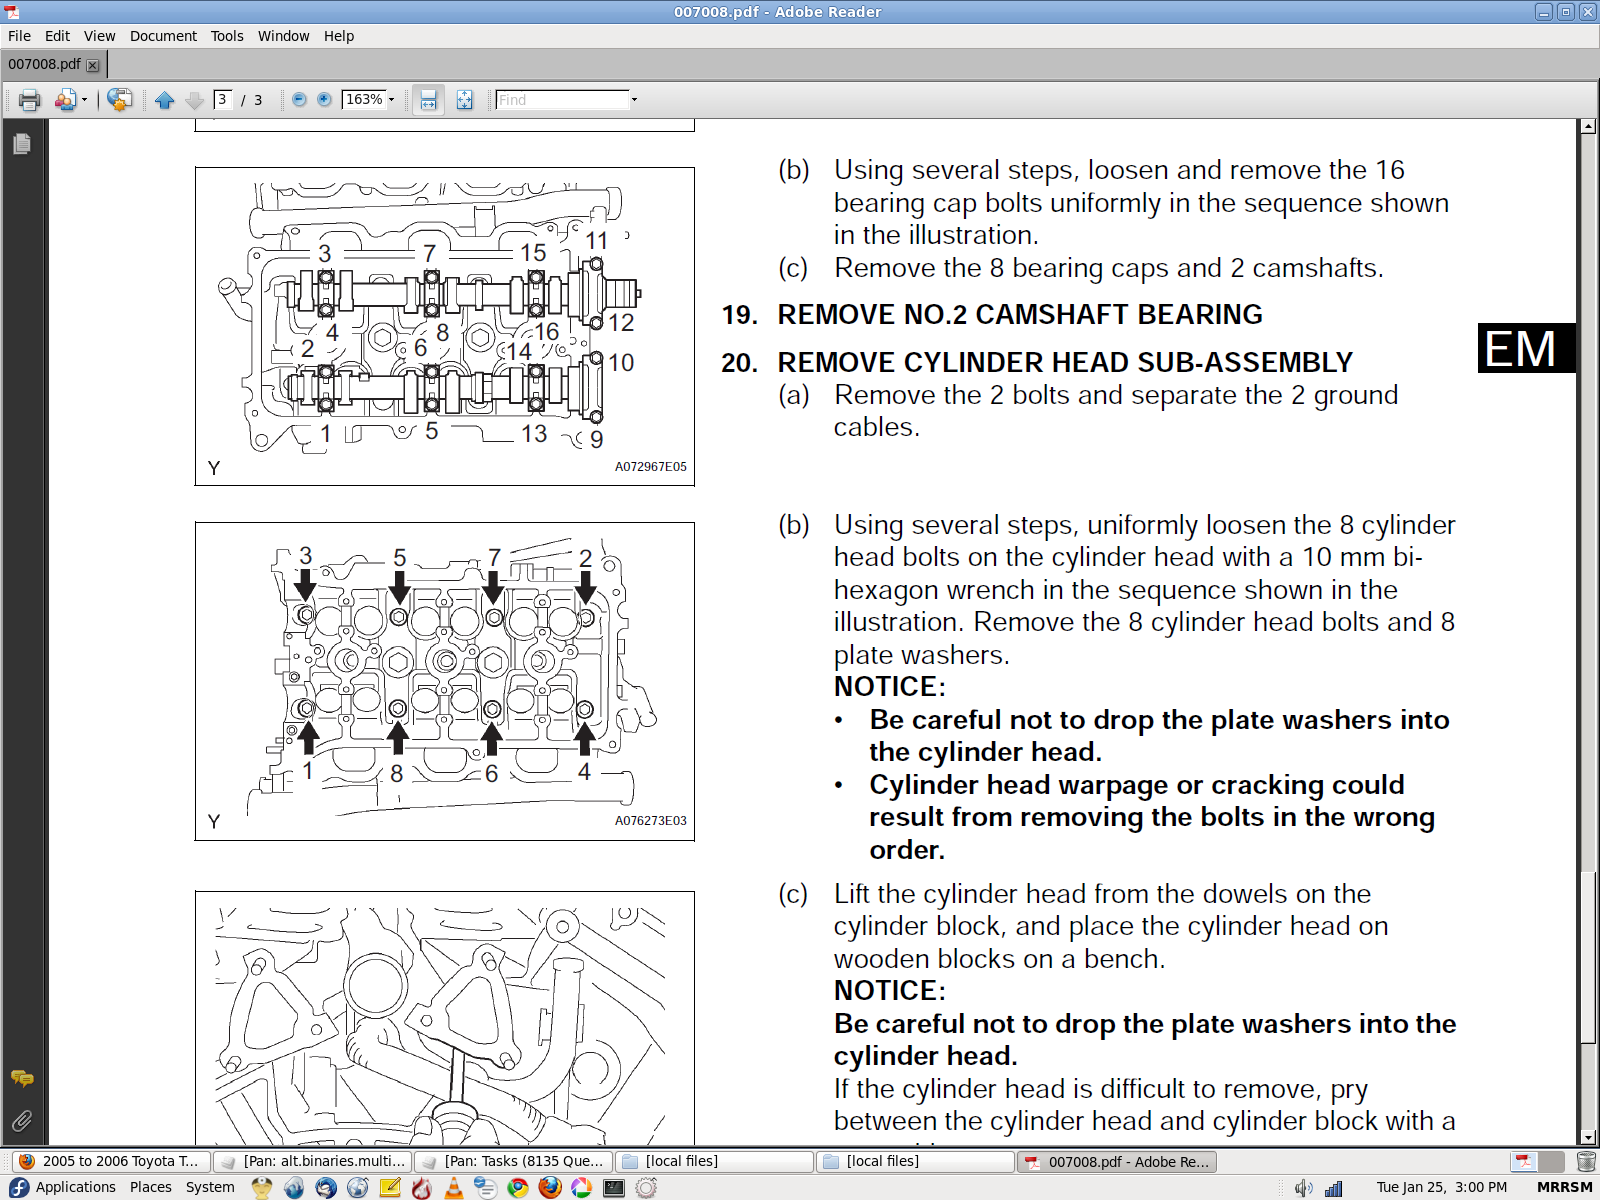Click the zoom in plus button

[x=324, y=100]
